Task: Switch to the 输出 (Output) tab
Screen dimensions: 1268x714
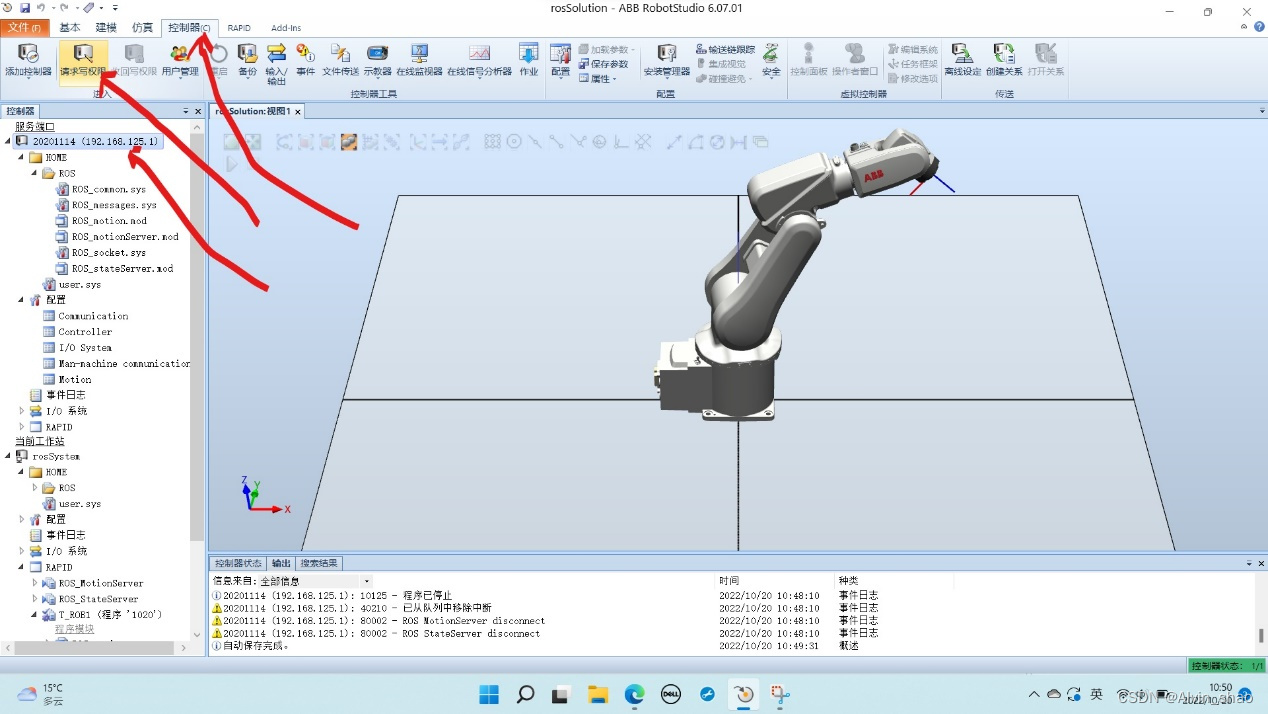Action: pyautogui.click(x=281, y=563)
